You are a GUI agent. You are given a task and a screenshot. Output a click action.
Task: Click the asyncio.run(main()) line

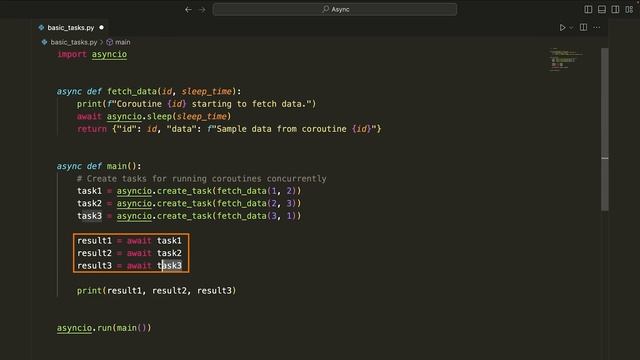(104, 328)
